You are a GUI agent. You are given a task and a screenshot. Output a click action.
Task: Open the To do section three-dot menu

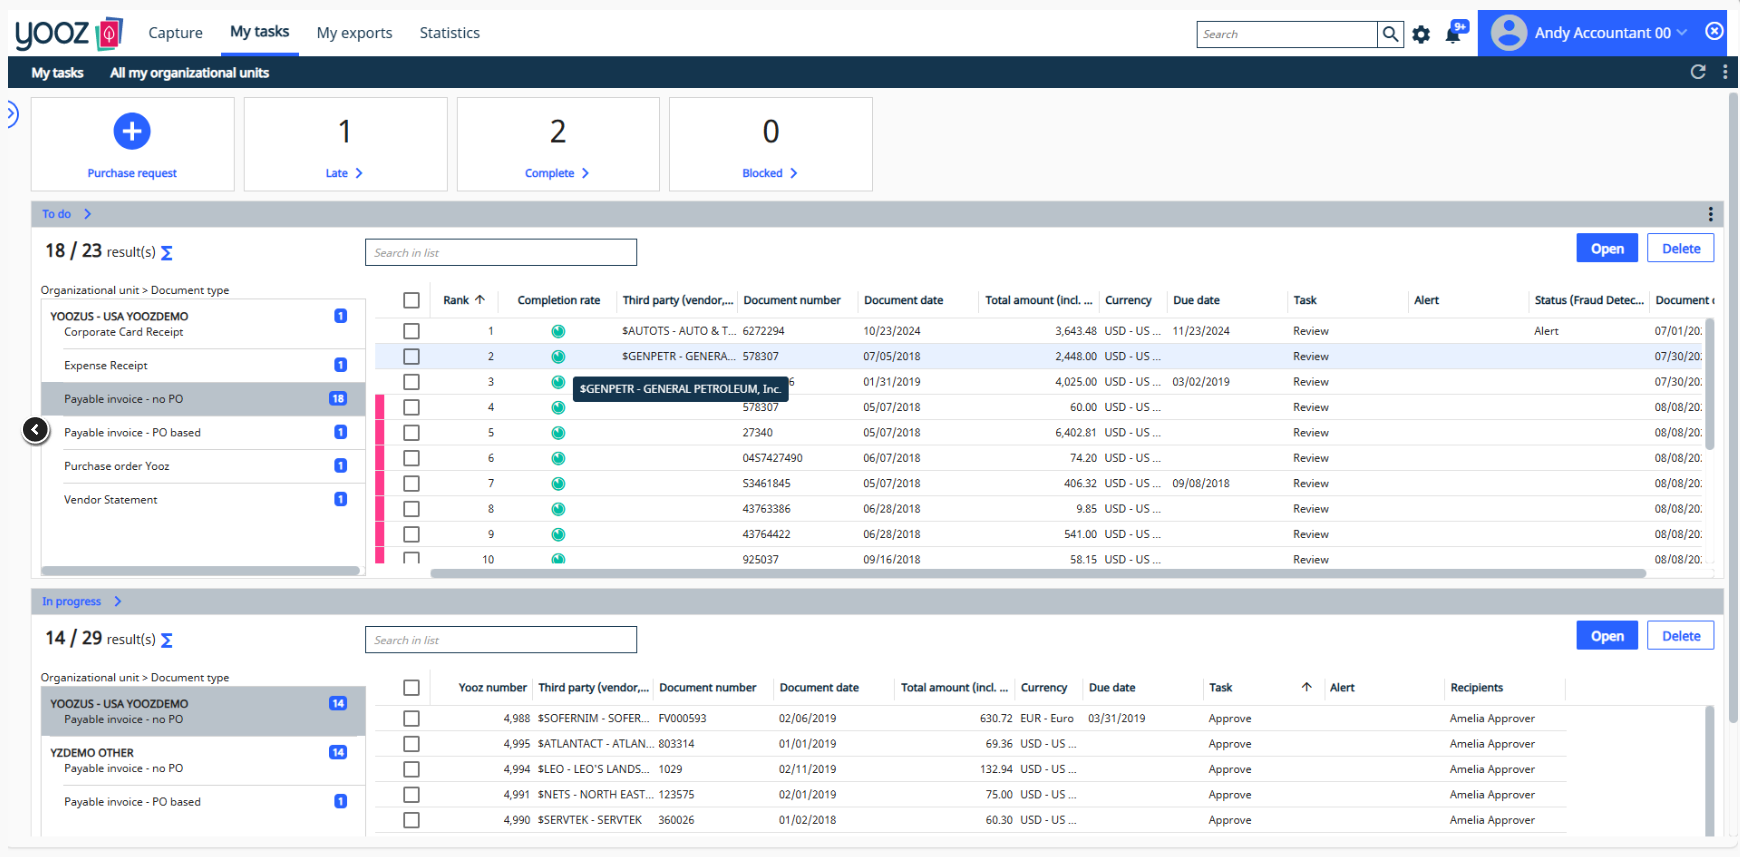[x=1711, y=214]
